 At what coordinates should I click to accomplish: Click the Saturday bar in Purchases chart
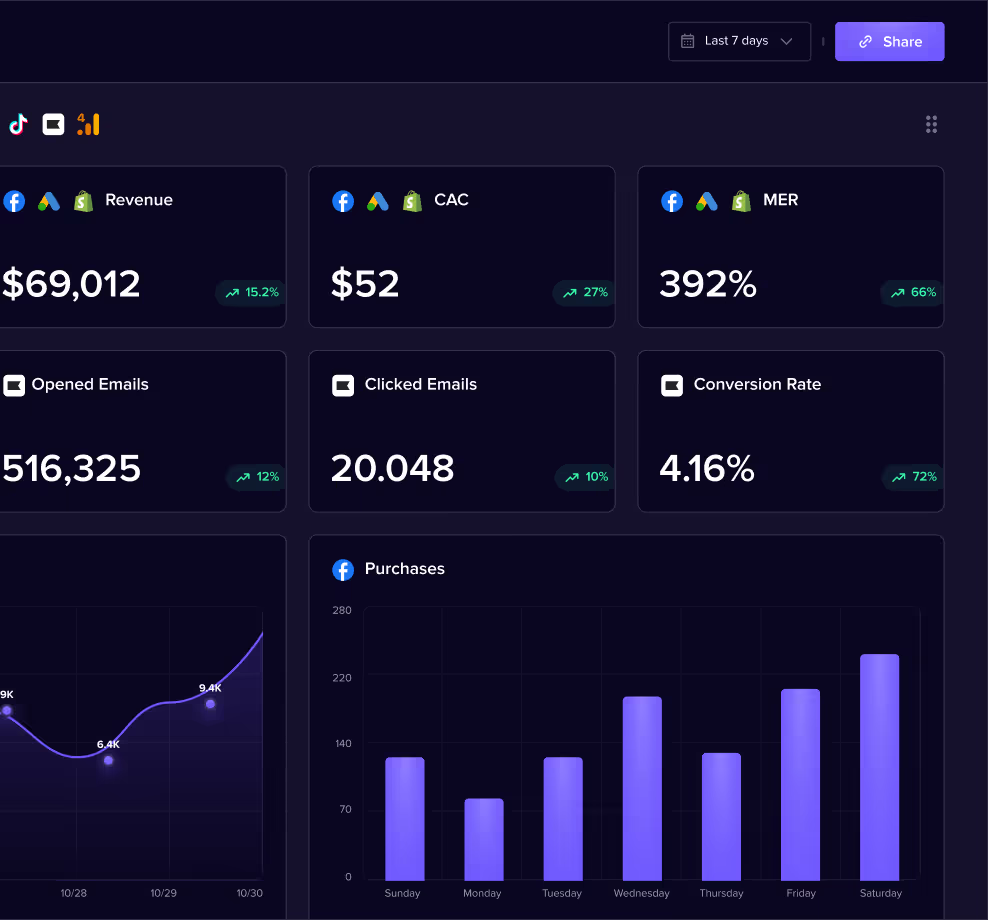(880, 768)
